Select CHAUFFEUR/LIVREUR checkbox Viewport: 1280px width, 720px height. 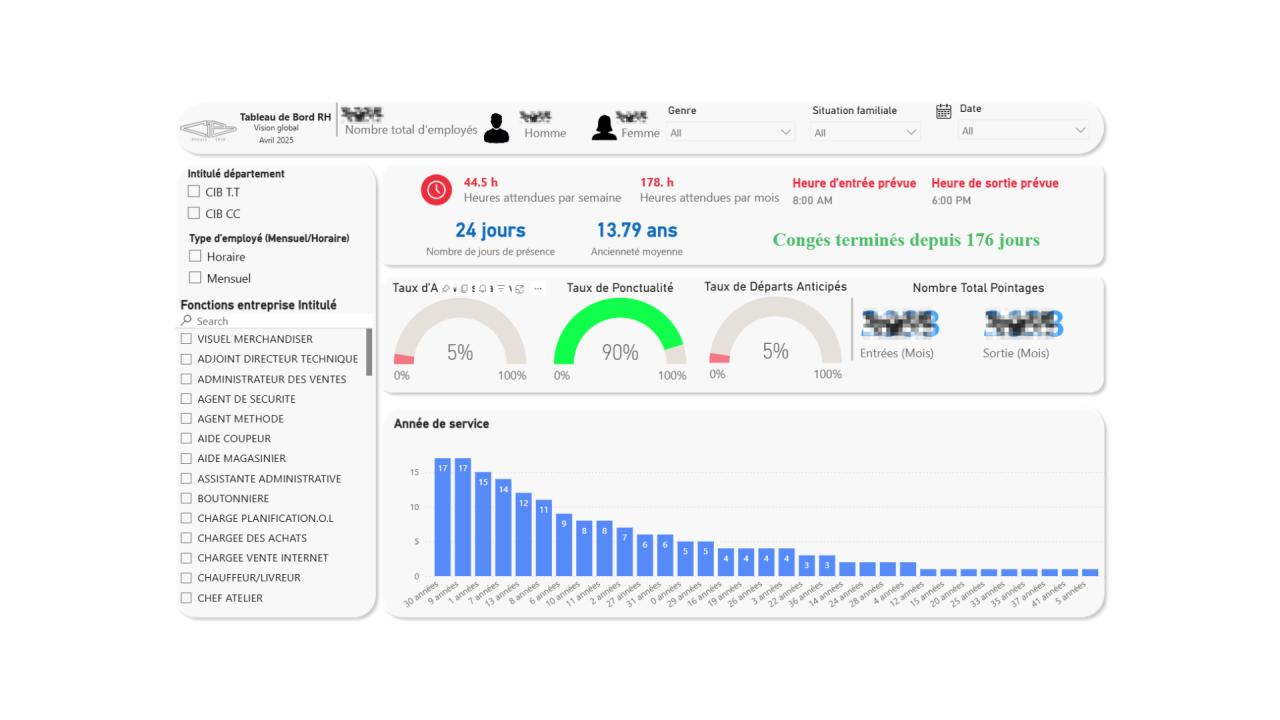[x=186, y=578]
